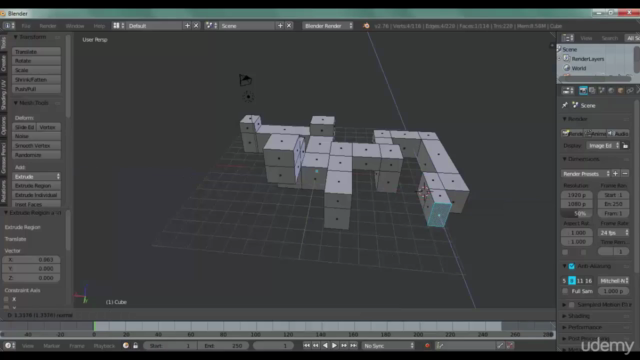Click the Blender logo icon in header

[x=366, y=26]
